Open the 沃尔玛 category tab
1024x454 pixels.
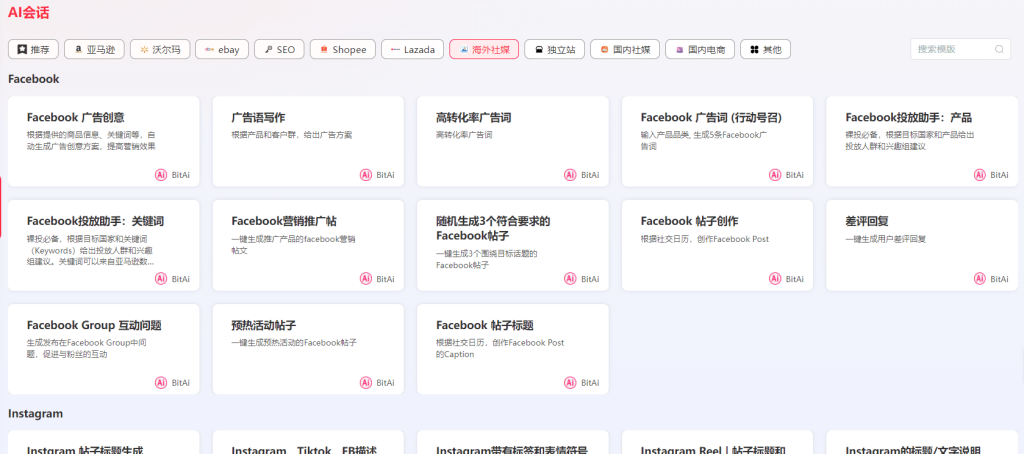(x=159, y=49)
